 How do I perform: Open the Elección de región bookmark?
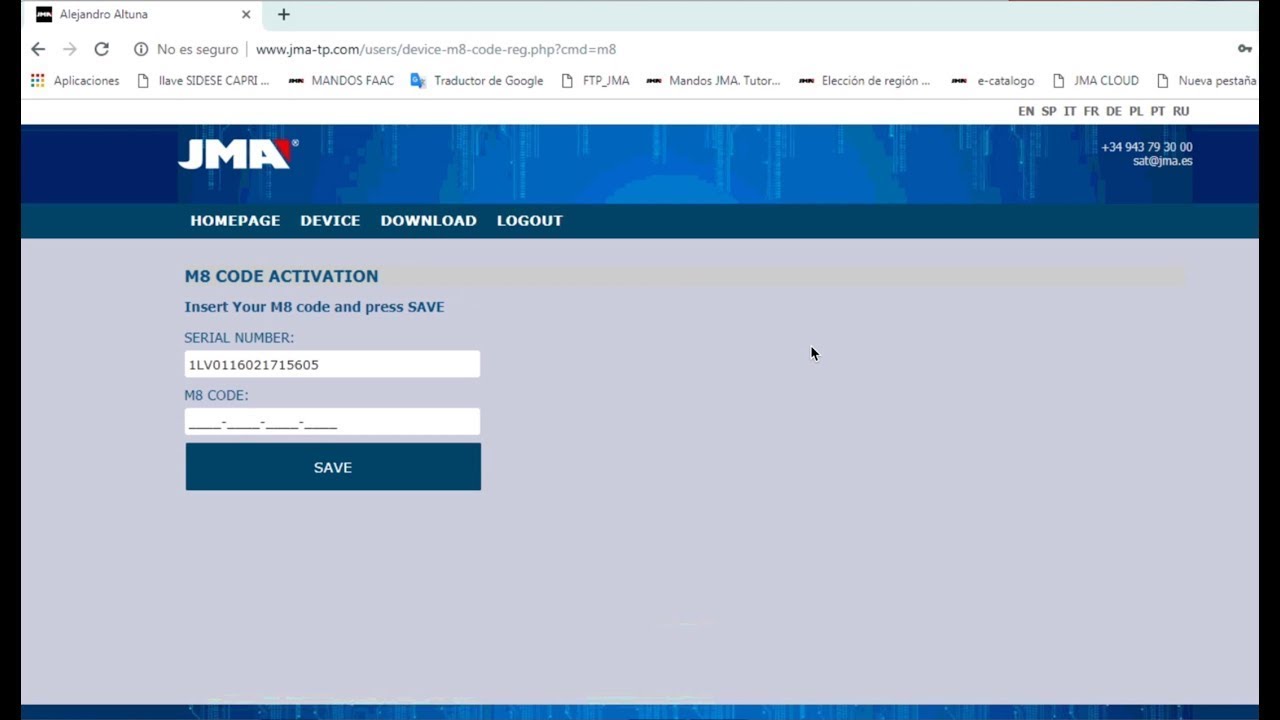tap(865, 80)
